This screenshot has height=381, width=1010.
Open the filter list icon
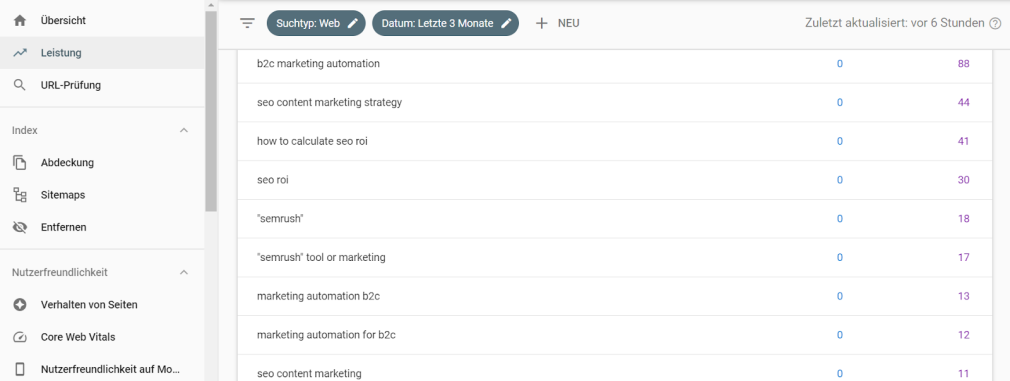point(247,23)
